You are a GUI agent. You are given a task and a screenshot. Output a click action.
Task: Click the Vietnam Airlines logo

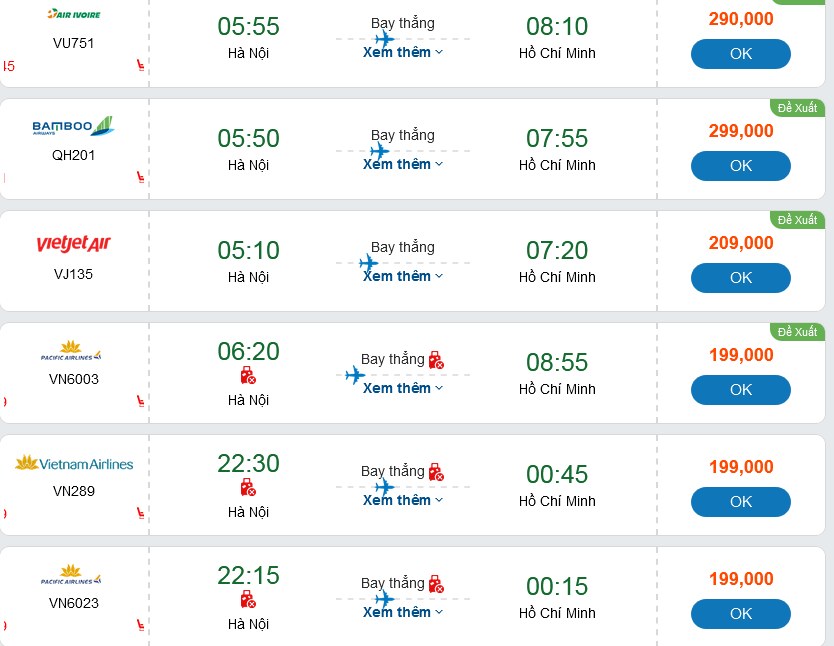tap(73, 463)
